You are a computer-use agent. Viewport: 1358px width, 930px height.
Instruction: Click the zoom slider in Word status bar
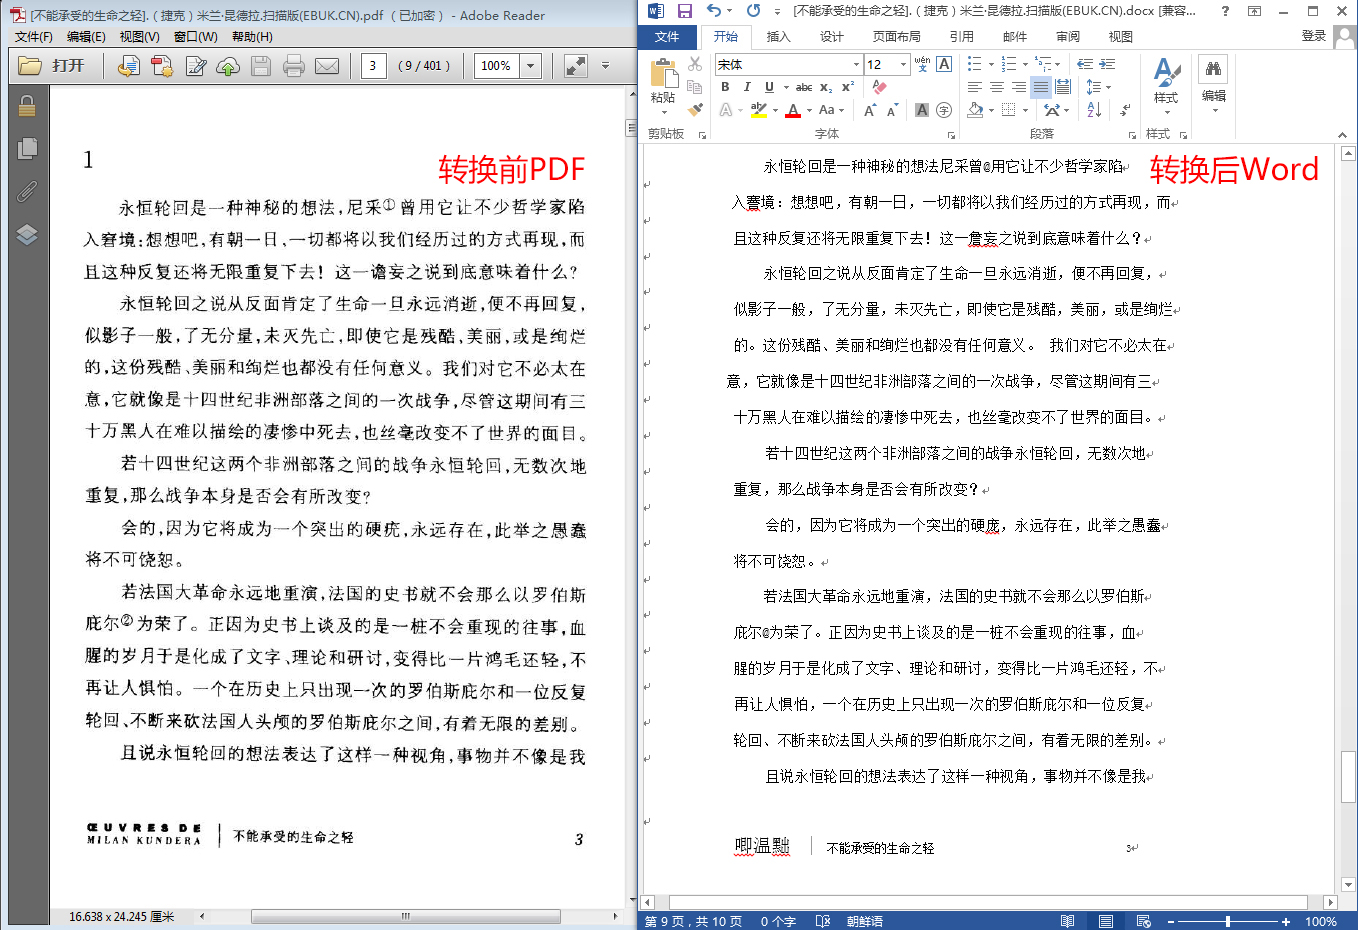[x=1228, y=921]
